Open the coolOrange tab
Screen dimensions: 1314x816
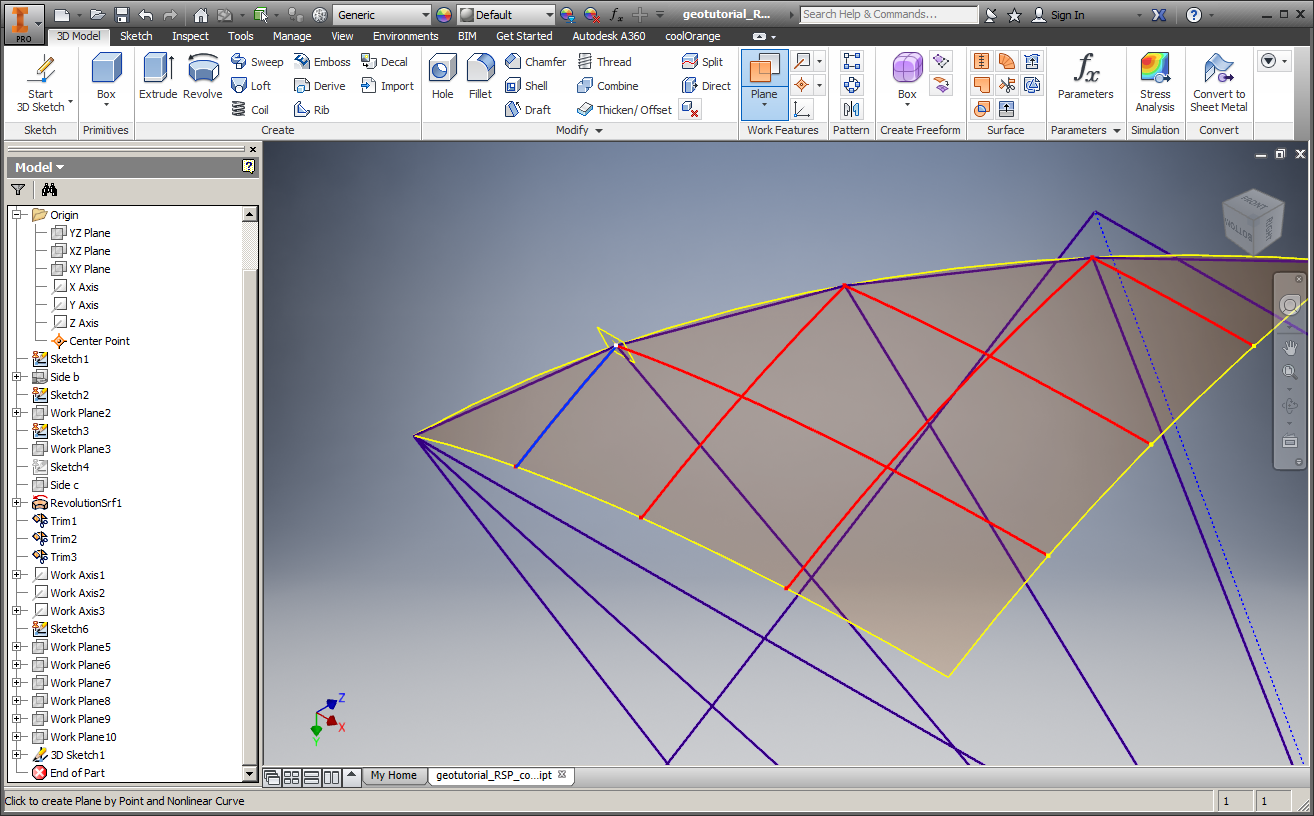pos(694,36)
